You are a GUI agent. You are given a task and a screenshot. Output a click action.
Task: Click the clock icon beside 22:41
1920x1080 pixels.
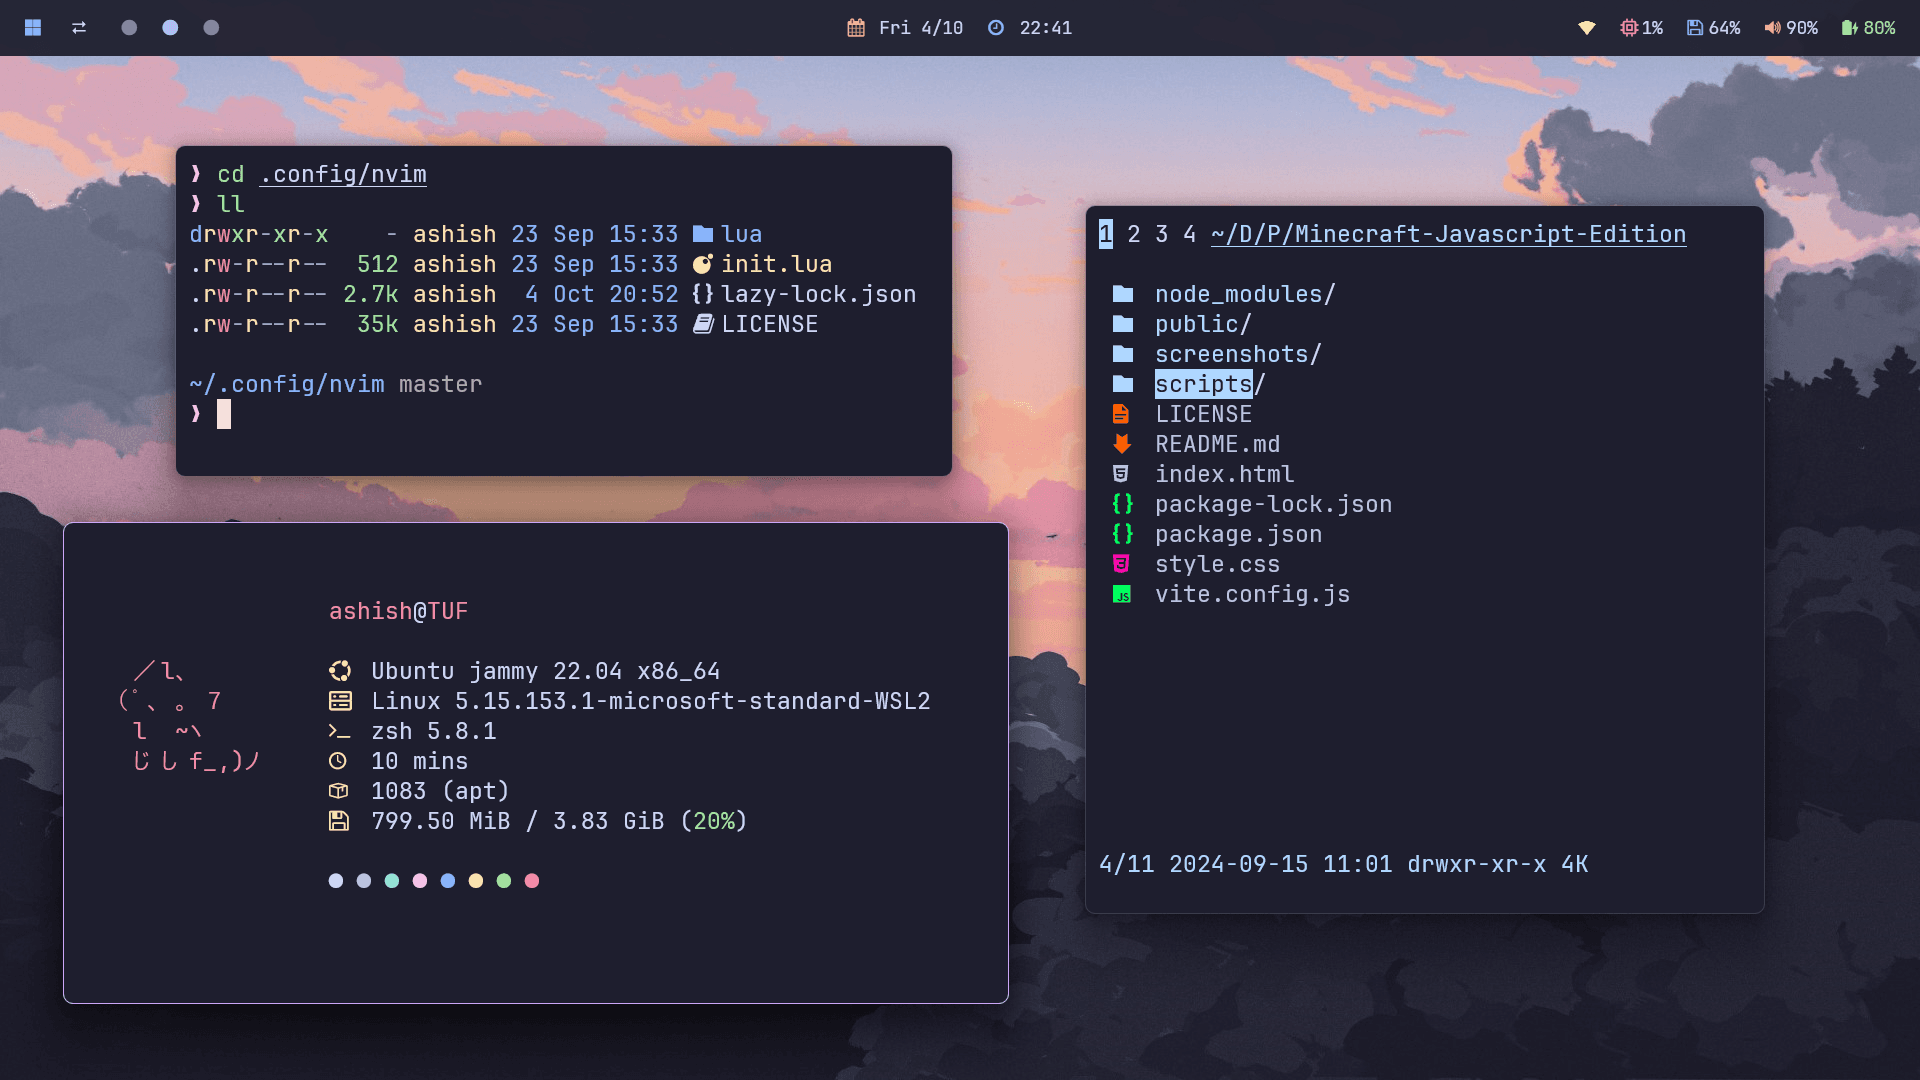tap(996, 28)
